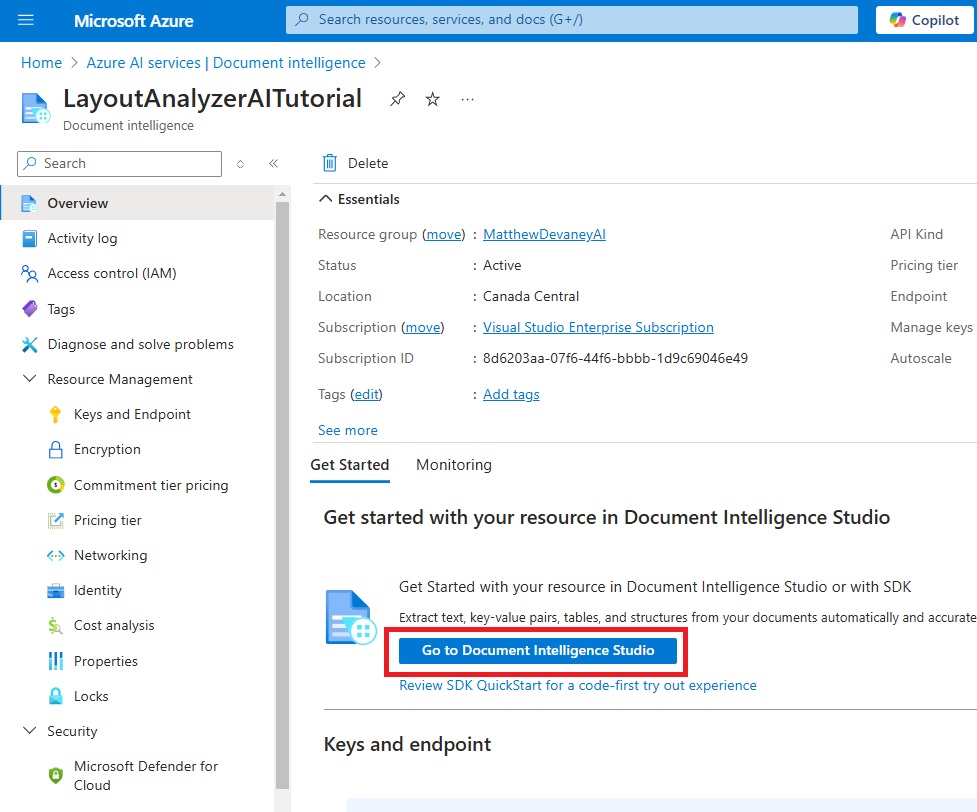This screenshot has width=977, height=812.
Task: Open the Tags icon in sidebar
Action: pos(29,309)
